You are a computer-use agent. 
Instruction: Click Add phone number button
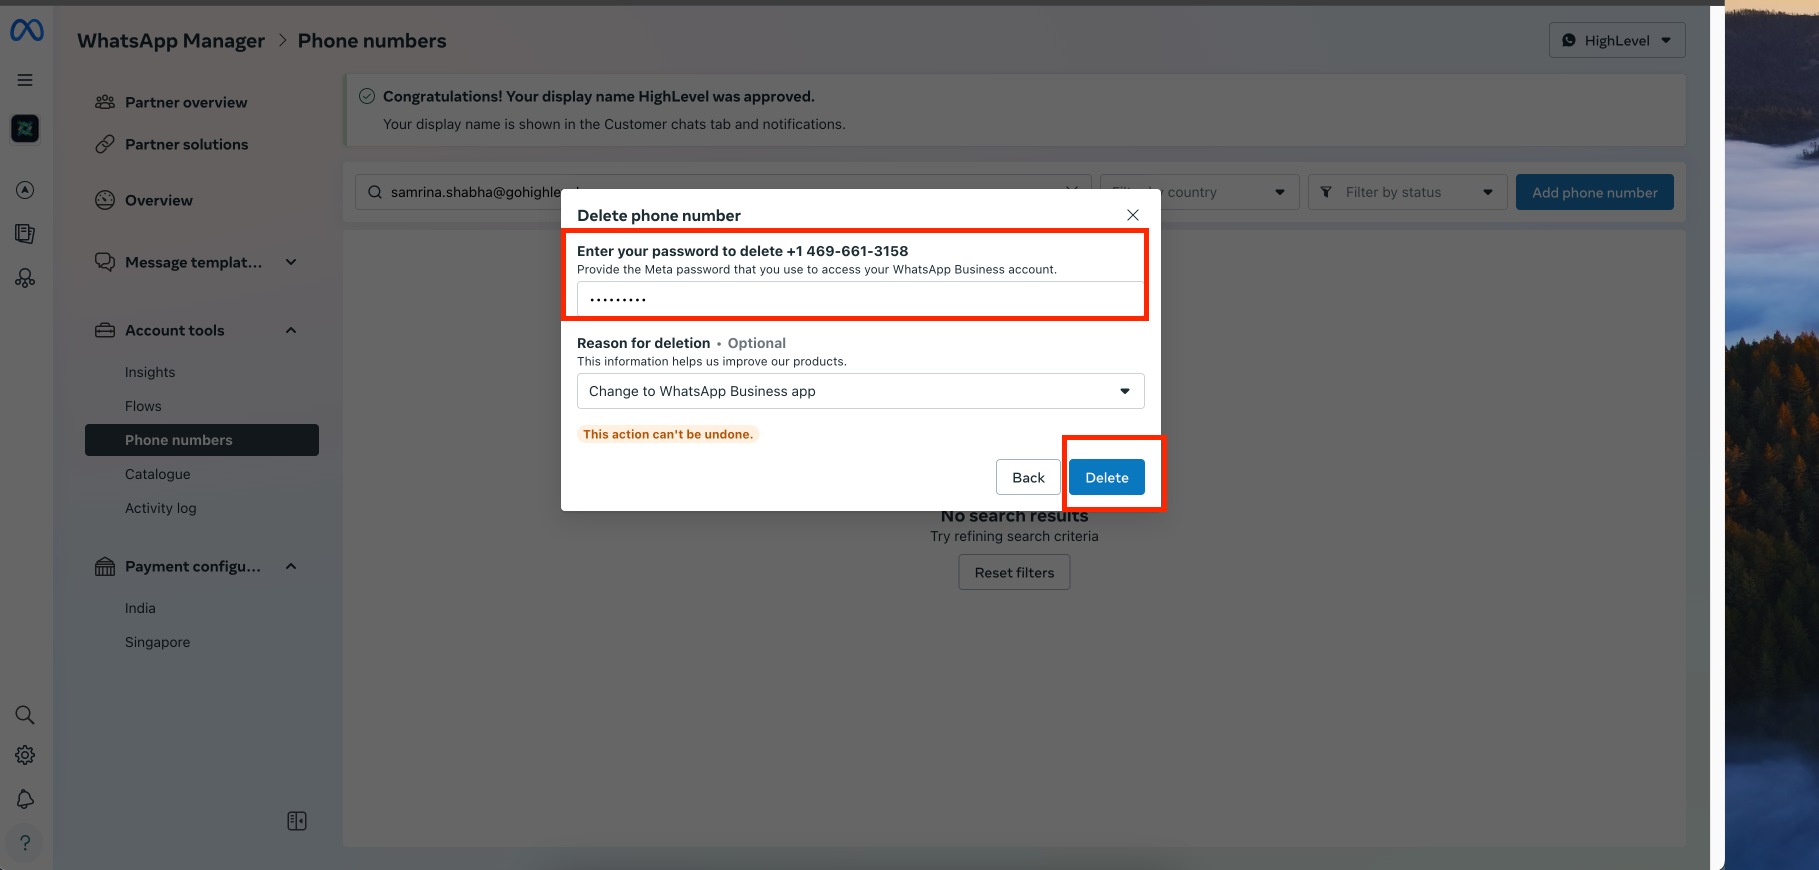(1595, 192)
